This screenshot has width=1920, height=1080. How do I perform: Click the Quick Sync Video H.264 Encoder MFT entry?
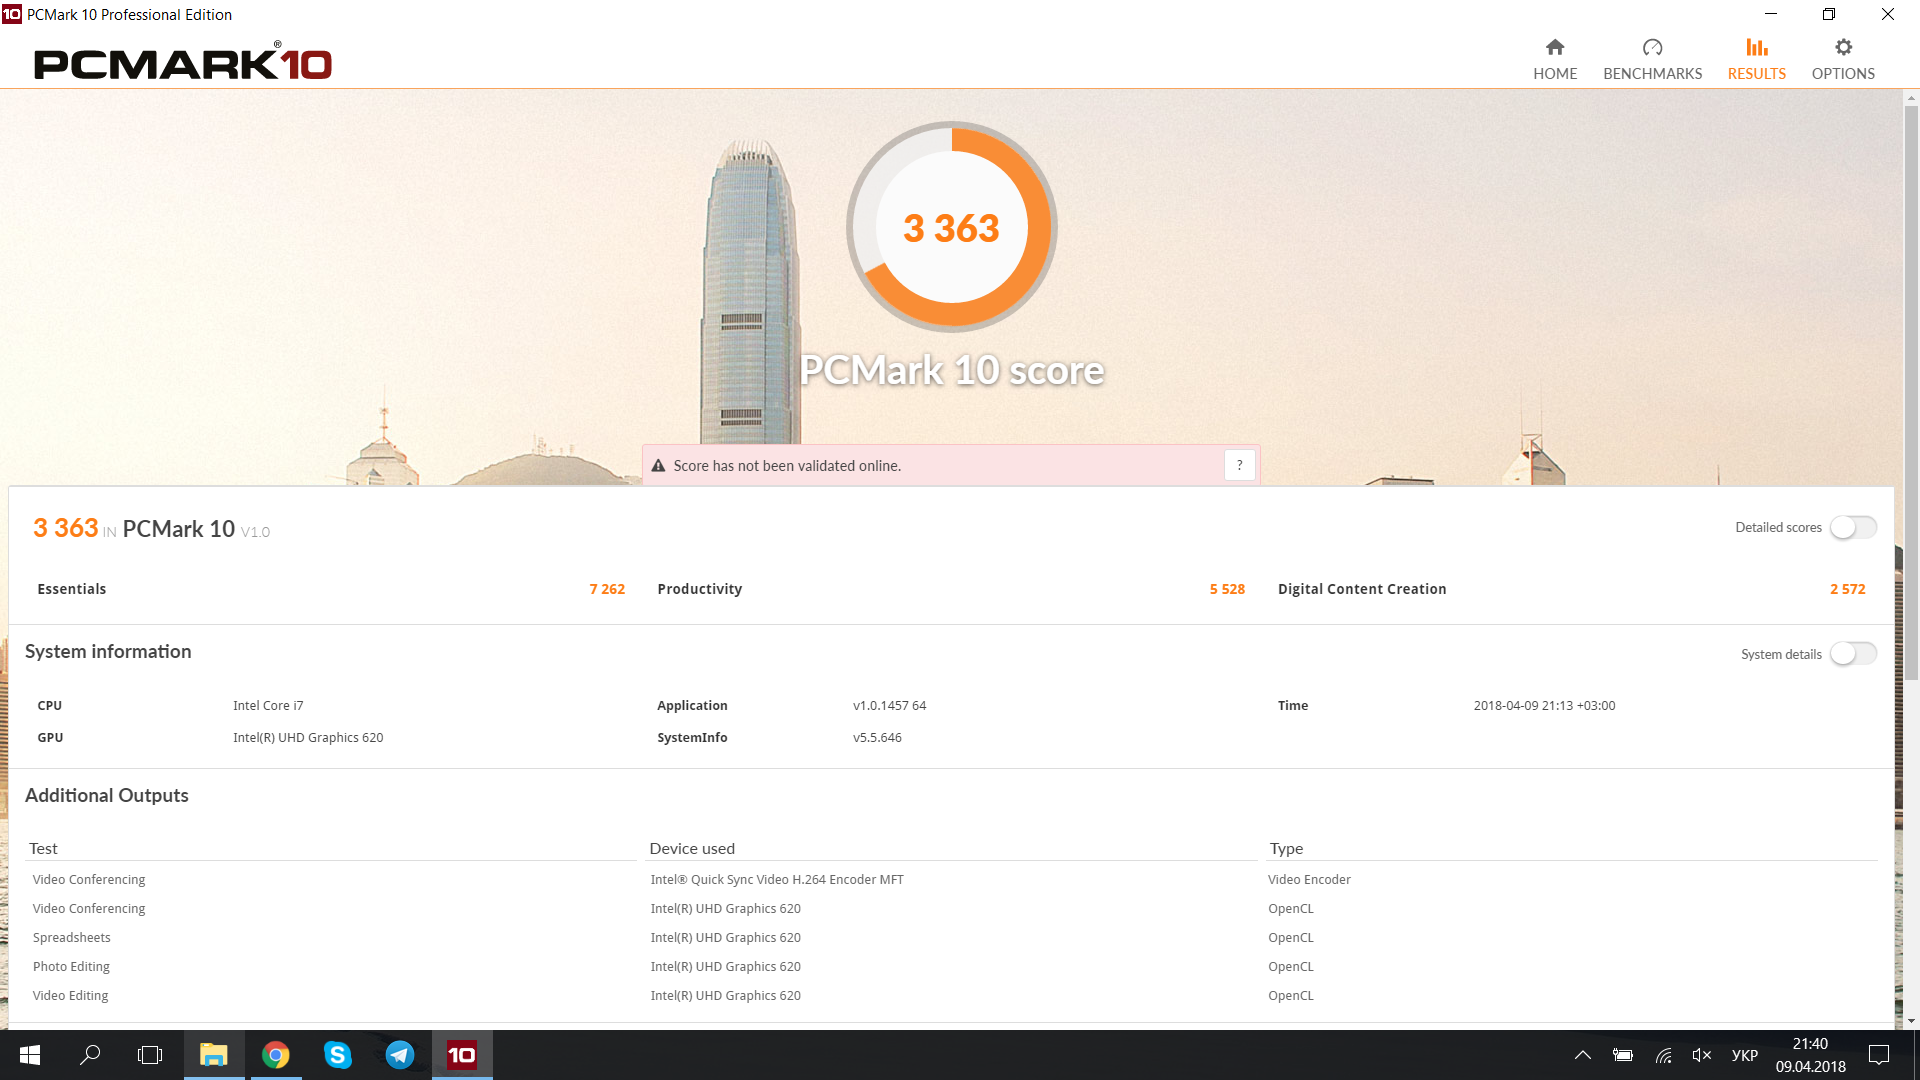pos(777,880)
